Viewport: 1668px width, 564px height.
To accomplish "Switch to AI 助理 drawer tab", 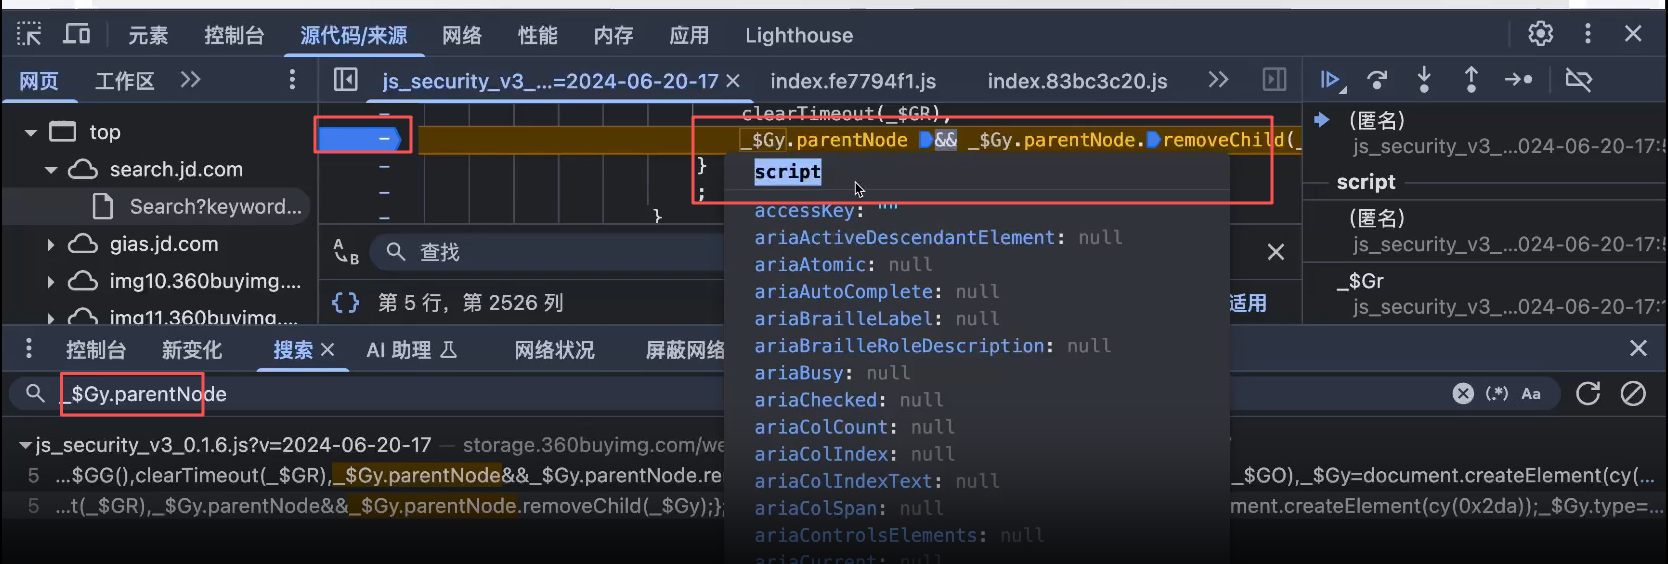I will [411, 350].
